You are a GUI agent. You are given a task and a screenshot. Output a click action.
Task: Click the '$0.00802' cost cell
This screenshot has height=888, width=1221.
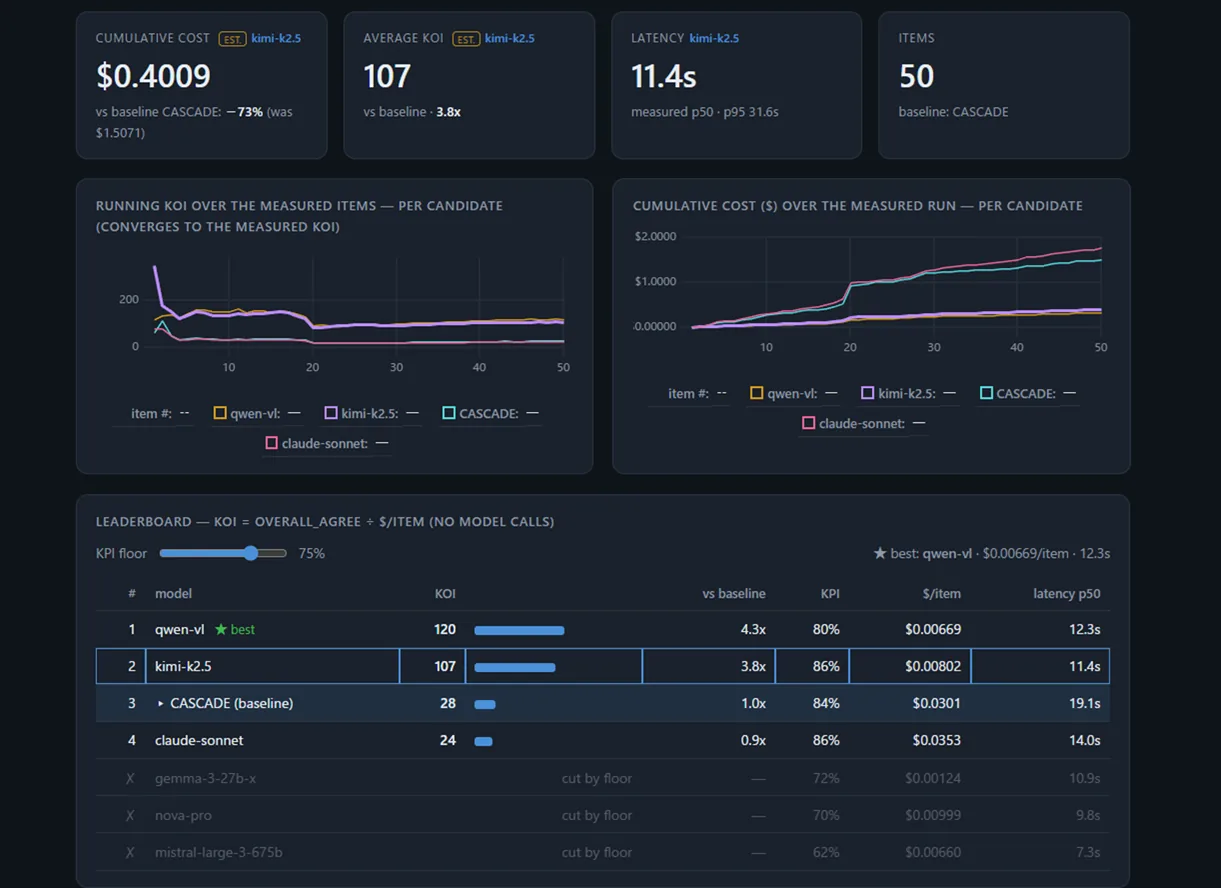click(x=933, y=666)
